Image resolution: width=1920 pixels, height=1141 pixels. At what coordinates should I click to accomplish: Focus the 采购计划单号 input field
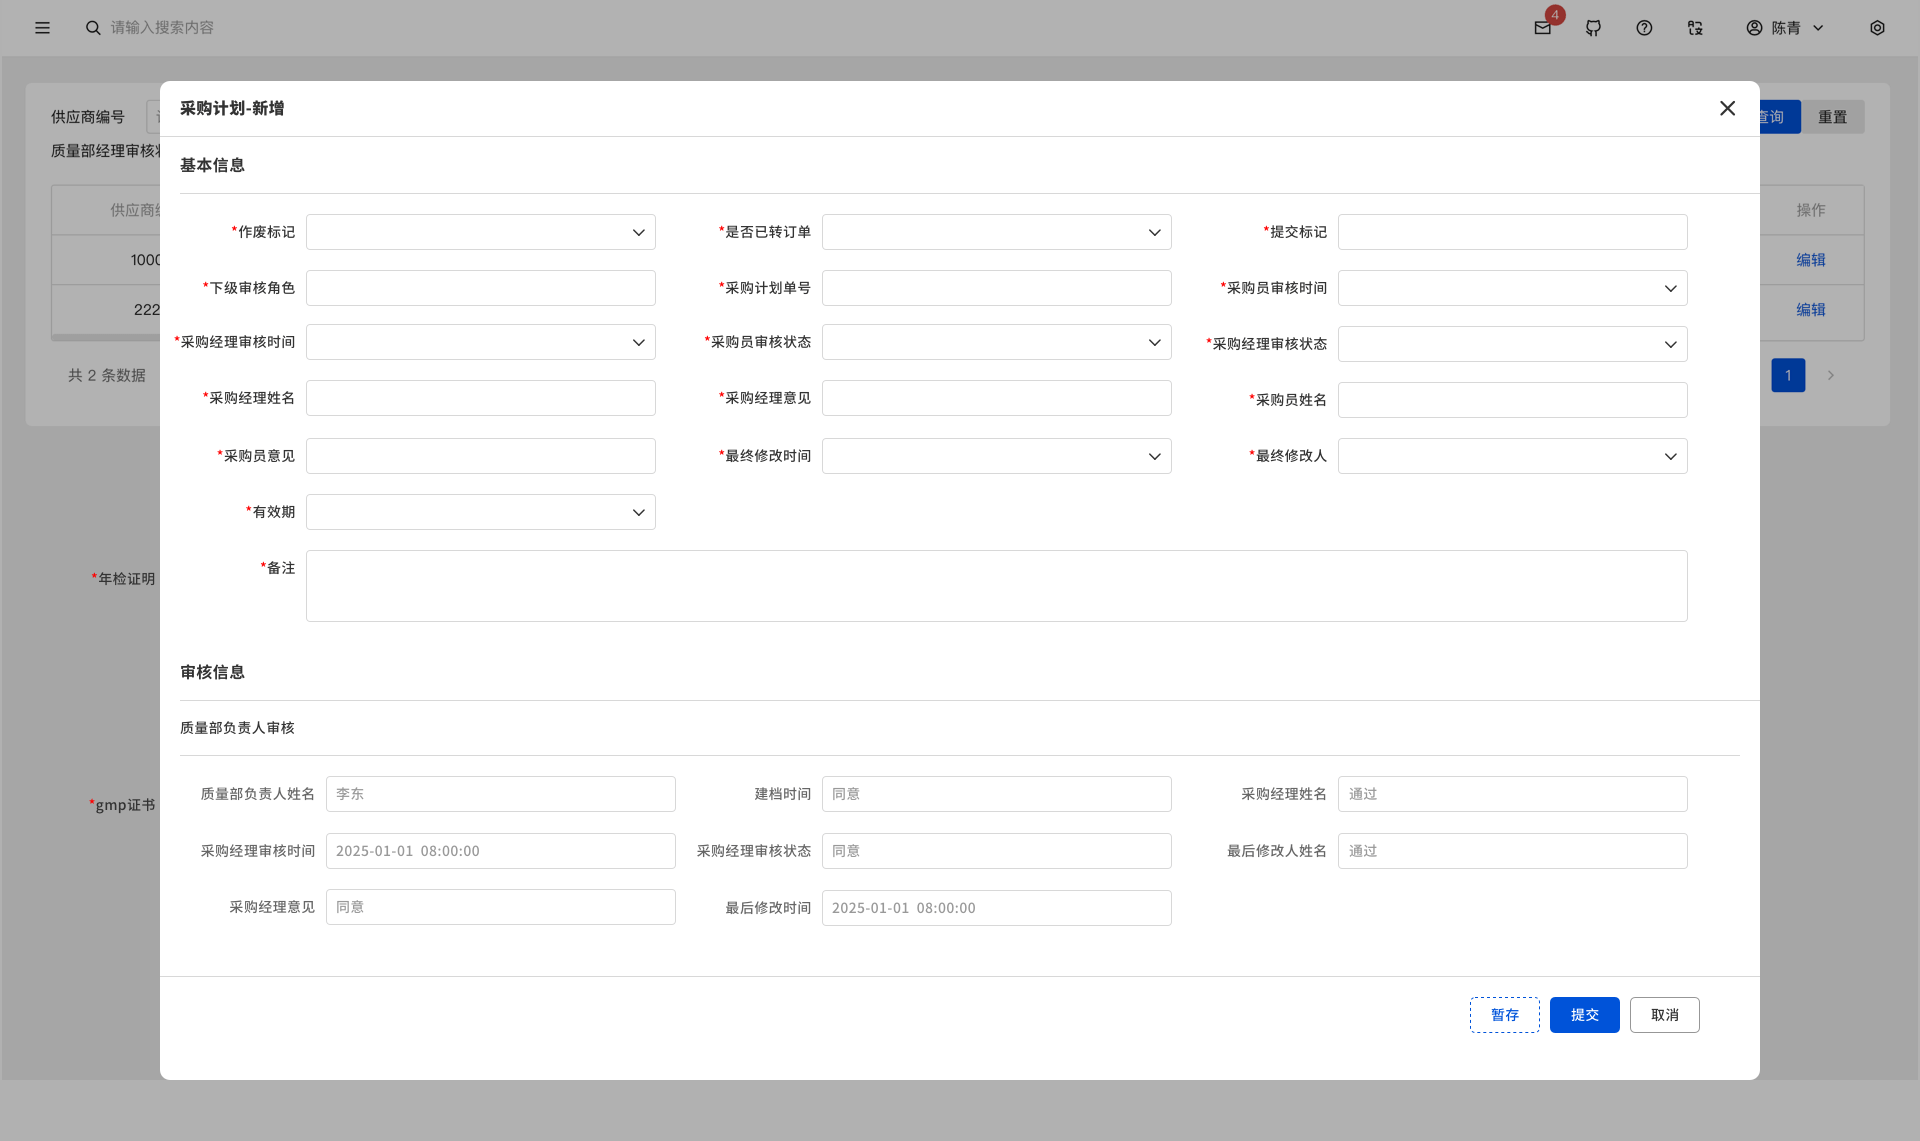[x=996, y=288]
